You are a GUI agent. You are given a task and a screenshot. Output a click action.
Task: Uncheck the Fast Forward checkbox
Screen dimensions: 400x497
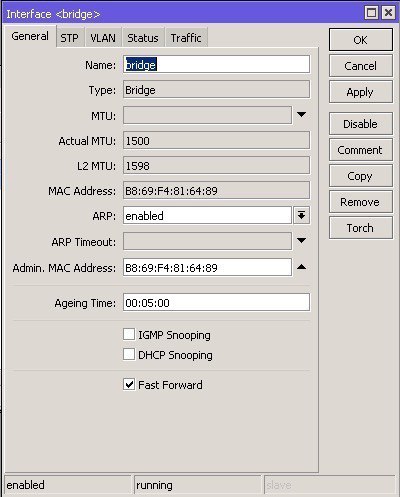[129, 384]
